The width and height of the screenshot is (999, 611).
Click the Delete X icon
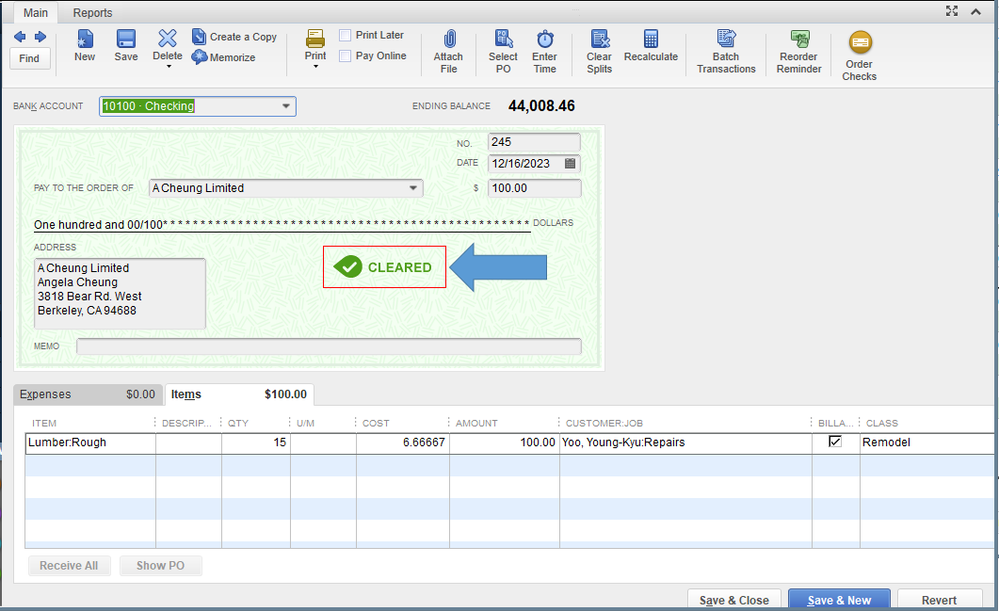(x=168, y=38)
